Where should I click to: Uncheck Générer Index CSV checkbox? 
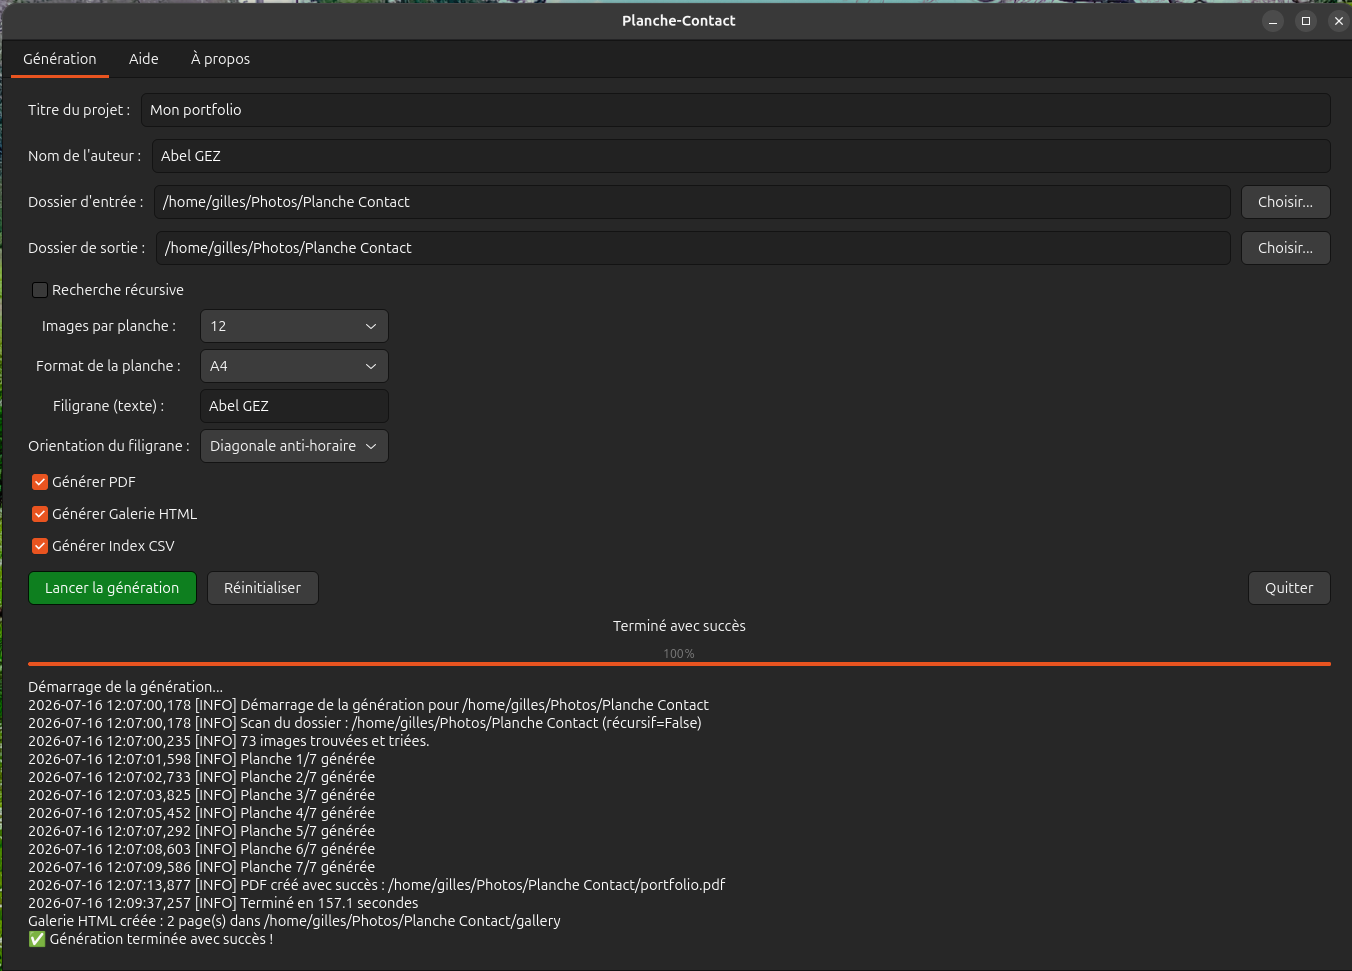point(40,546)
